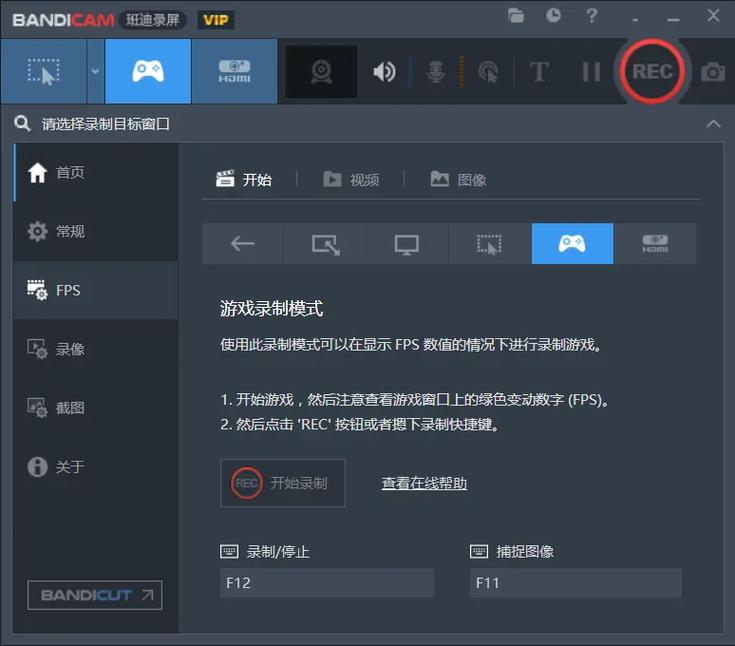This screenshot has height=646, width=735.
Task: Switch to the 视频 tab
Action: click(352, 180)
